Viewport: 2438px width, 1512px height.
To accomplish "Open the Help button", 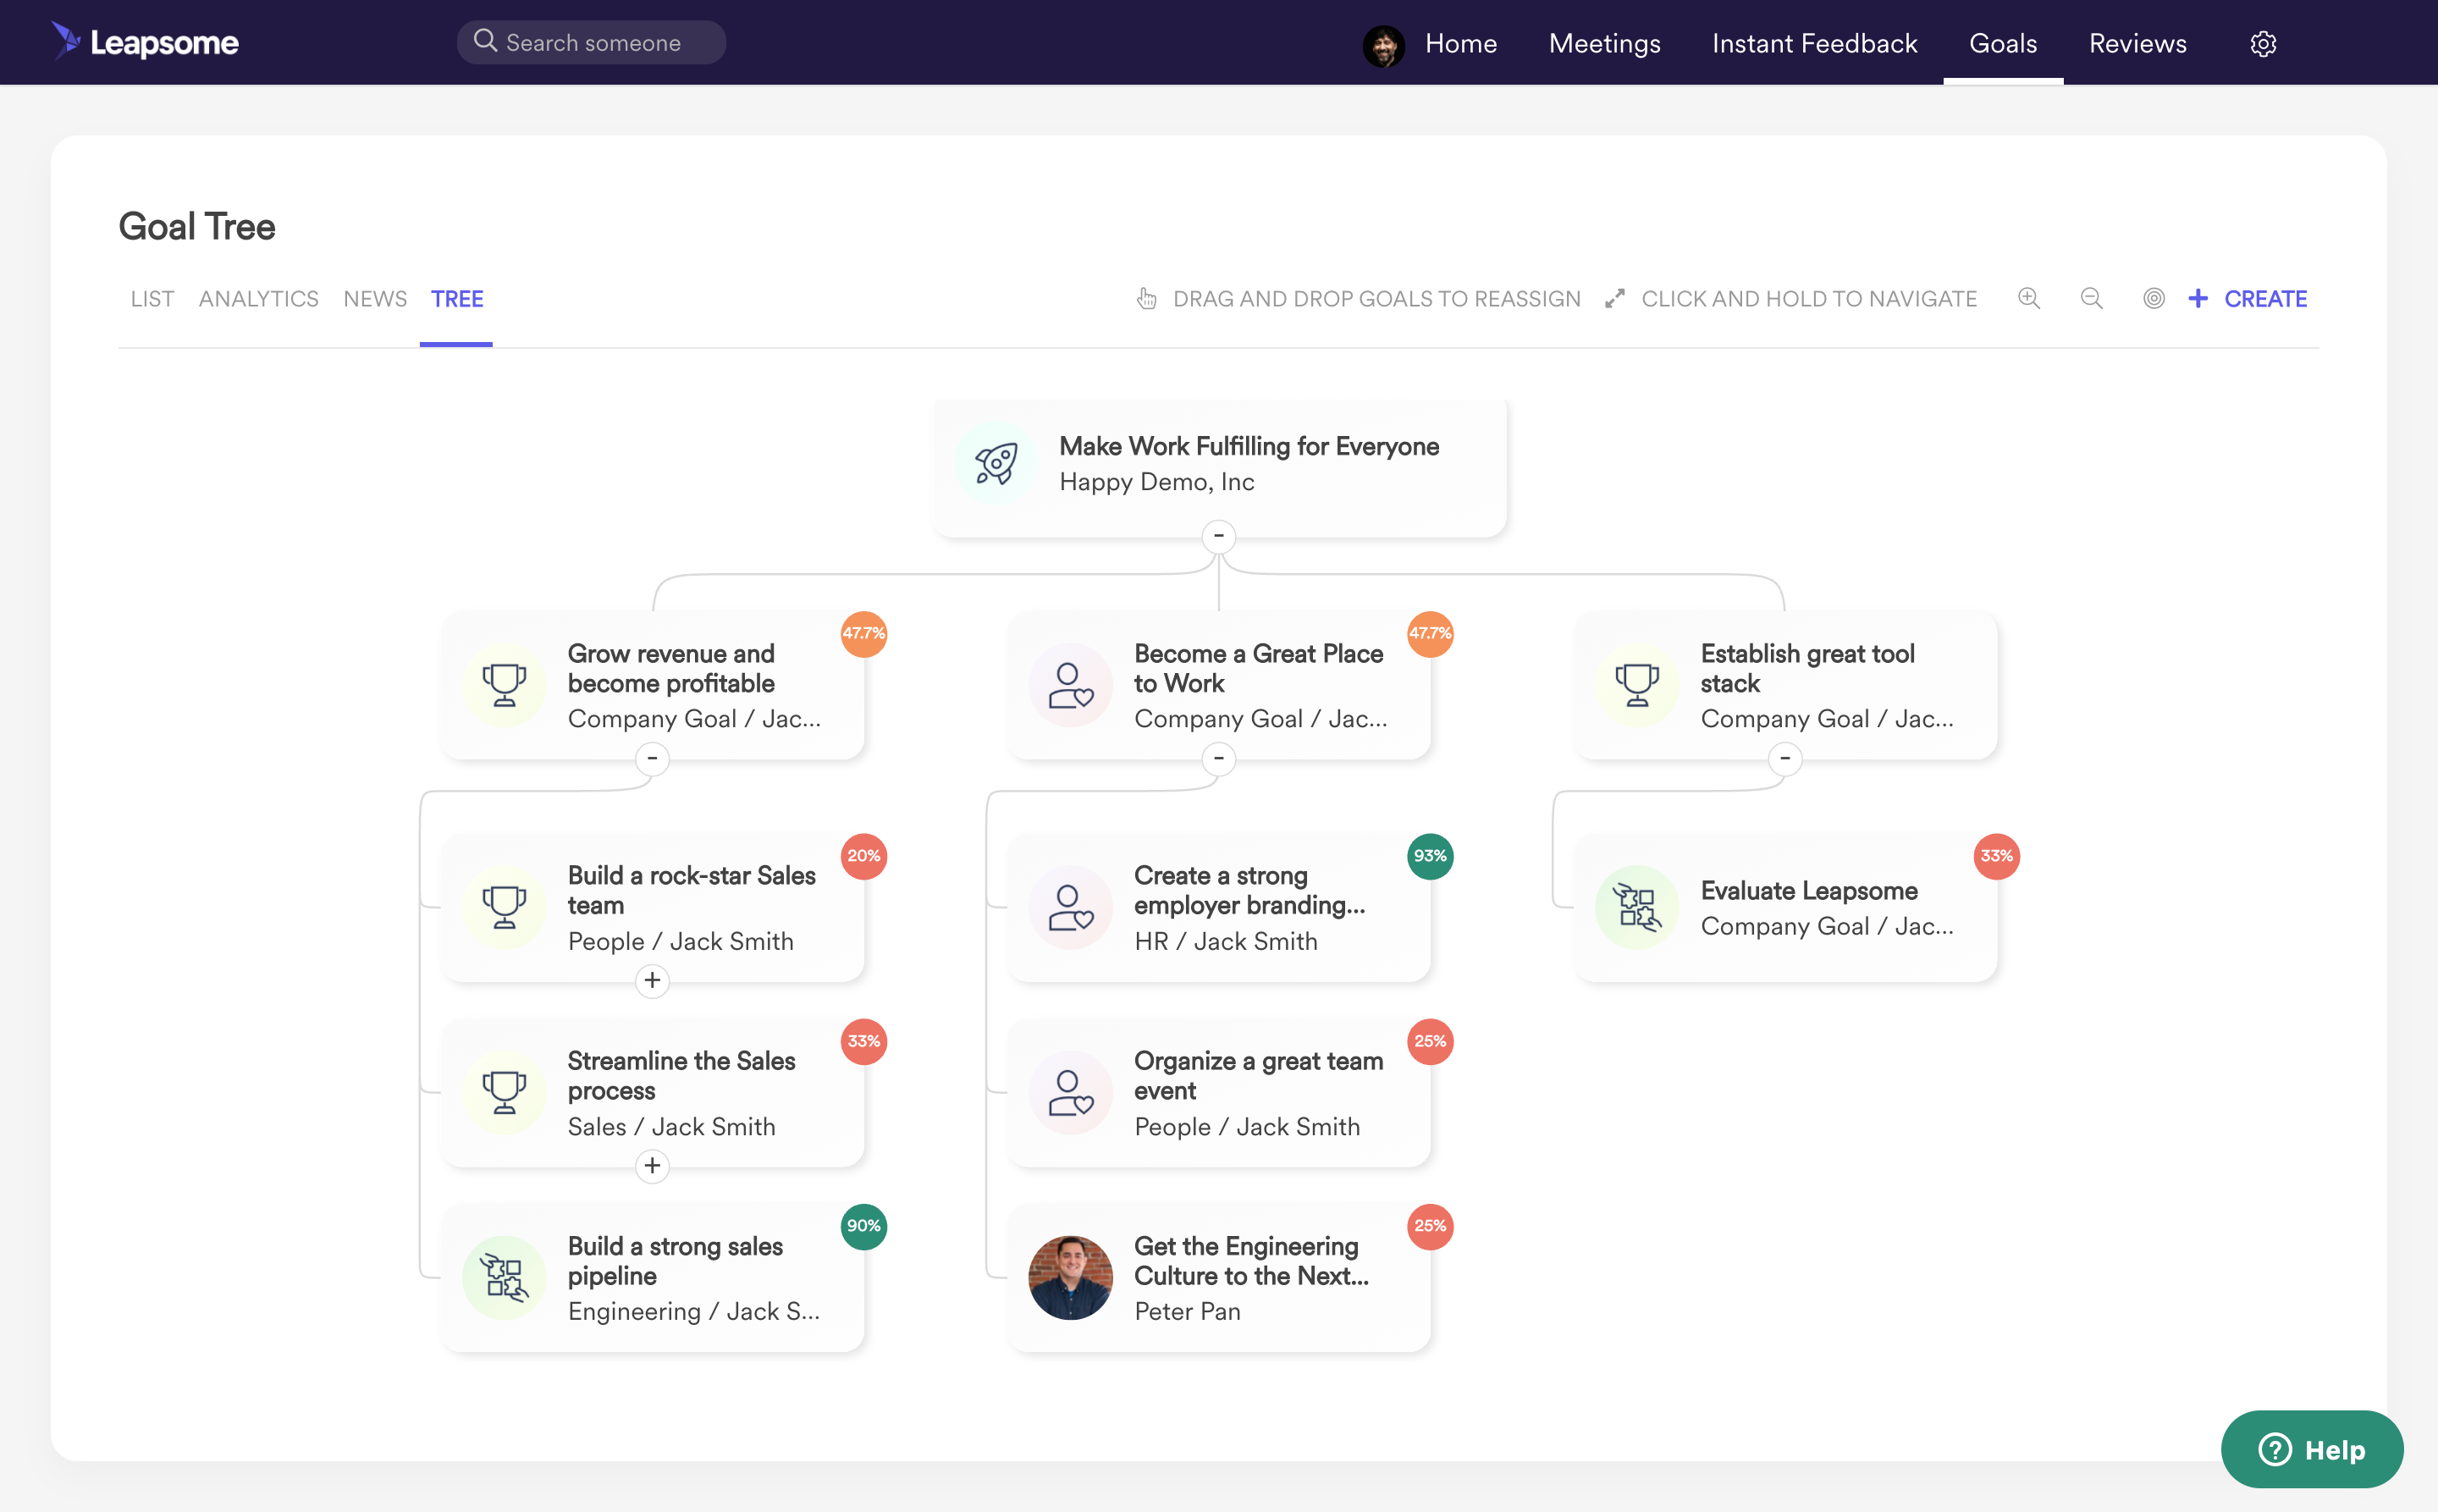I will pyautogui.click(x=2311, y=1449).
